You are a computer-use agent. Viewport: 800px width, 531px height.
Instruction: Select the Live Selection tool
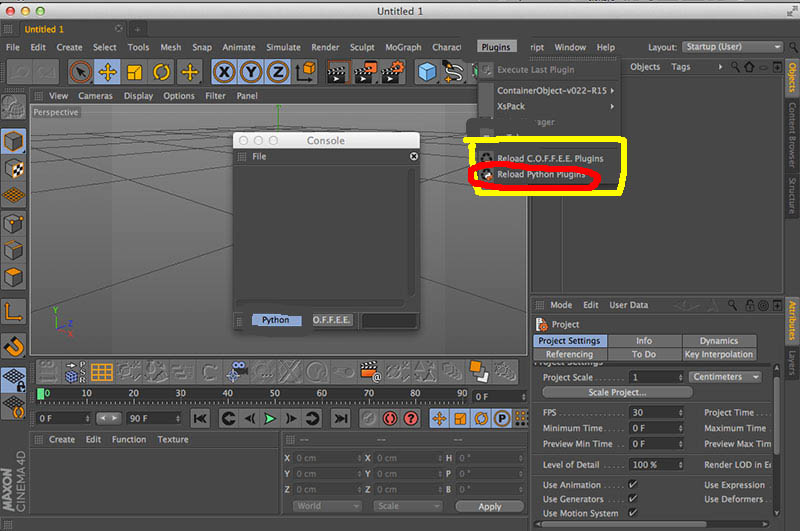pos(81,72)
